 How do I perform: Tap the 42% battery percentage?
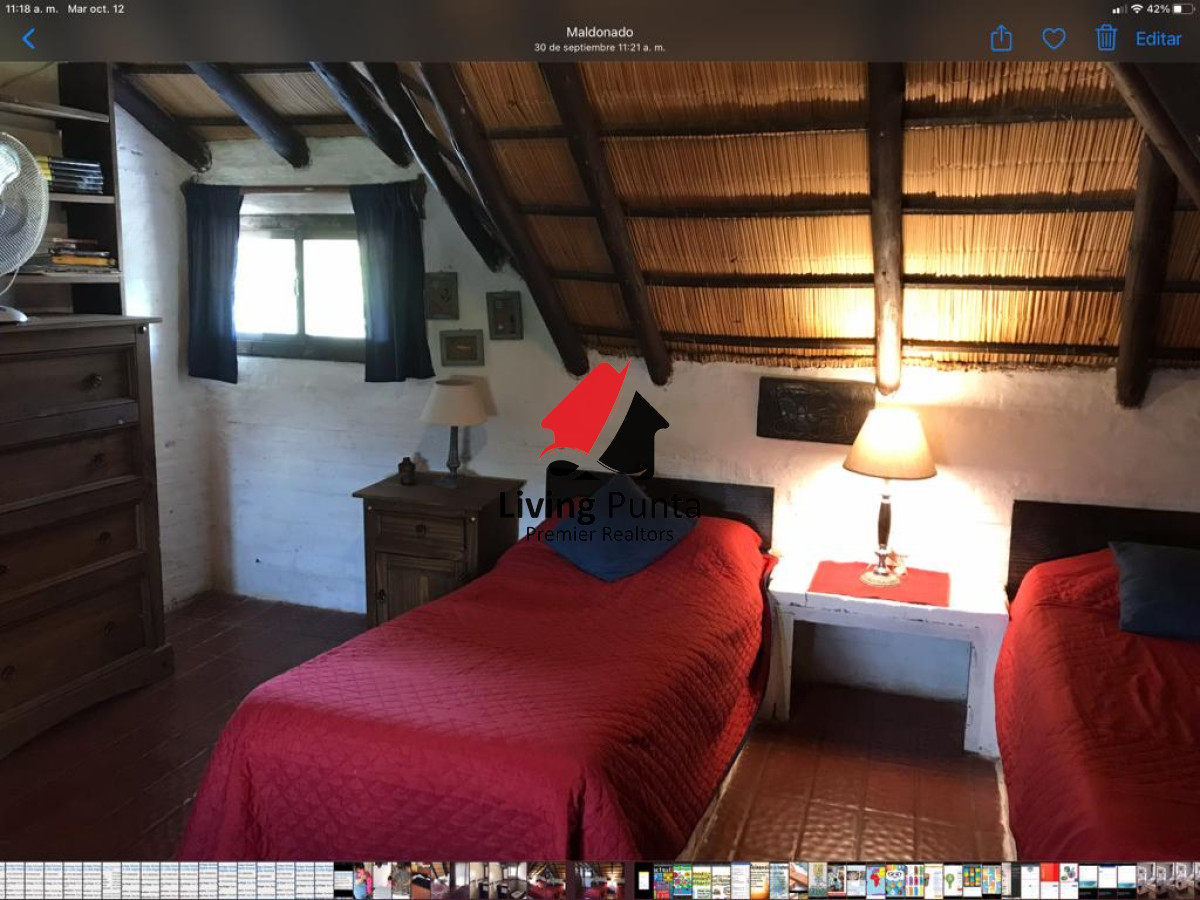point(1158,9)
